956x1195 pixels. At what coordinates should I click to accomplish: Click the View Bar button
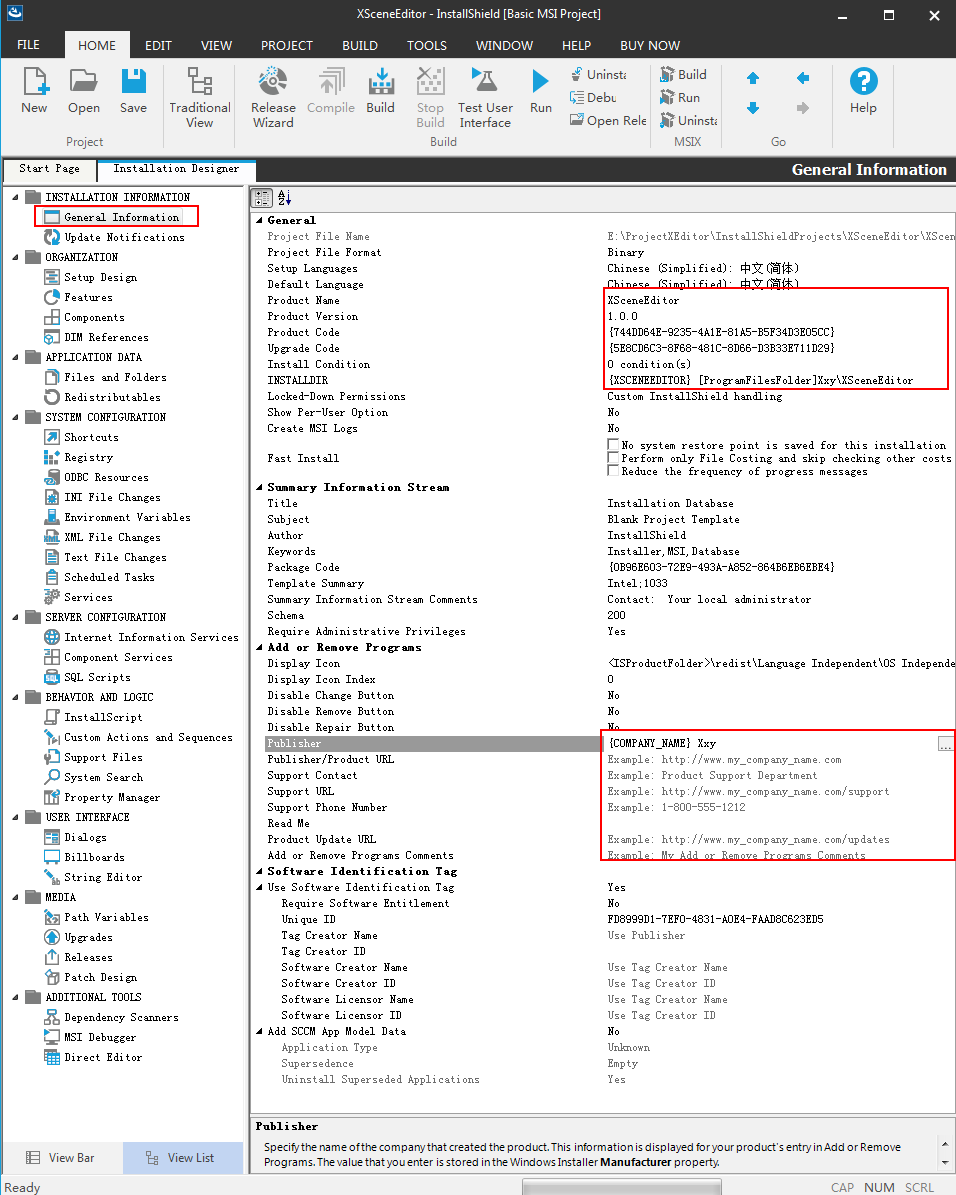pos(62,1158)
